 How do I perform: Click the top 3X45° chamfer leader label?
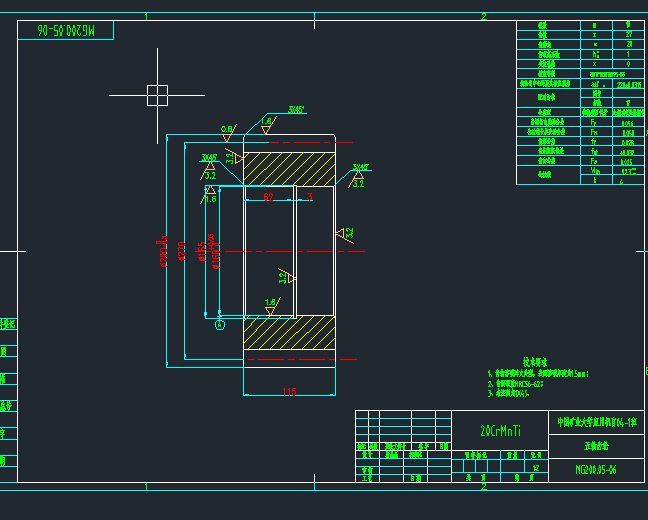coord(296,110)
